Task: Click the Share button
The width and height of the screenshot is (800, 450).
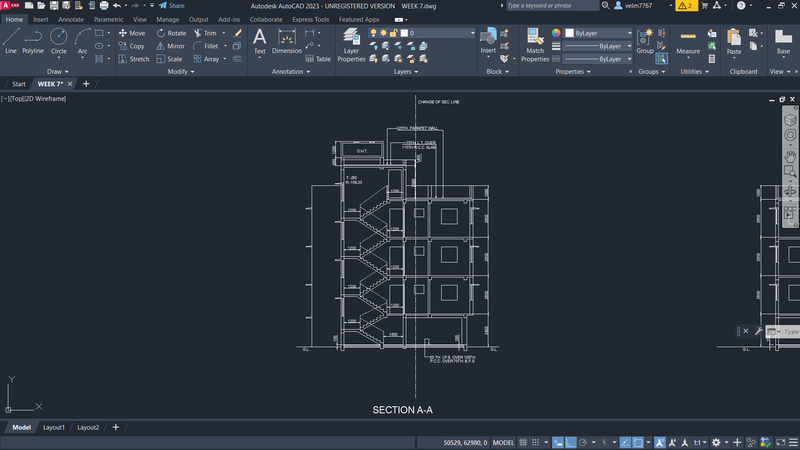Action: (172, 6)
